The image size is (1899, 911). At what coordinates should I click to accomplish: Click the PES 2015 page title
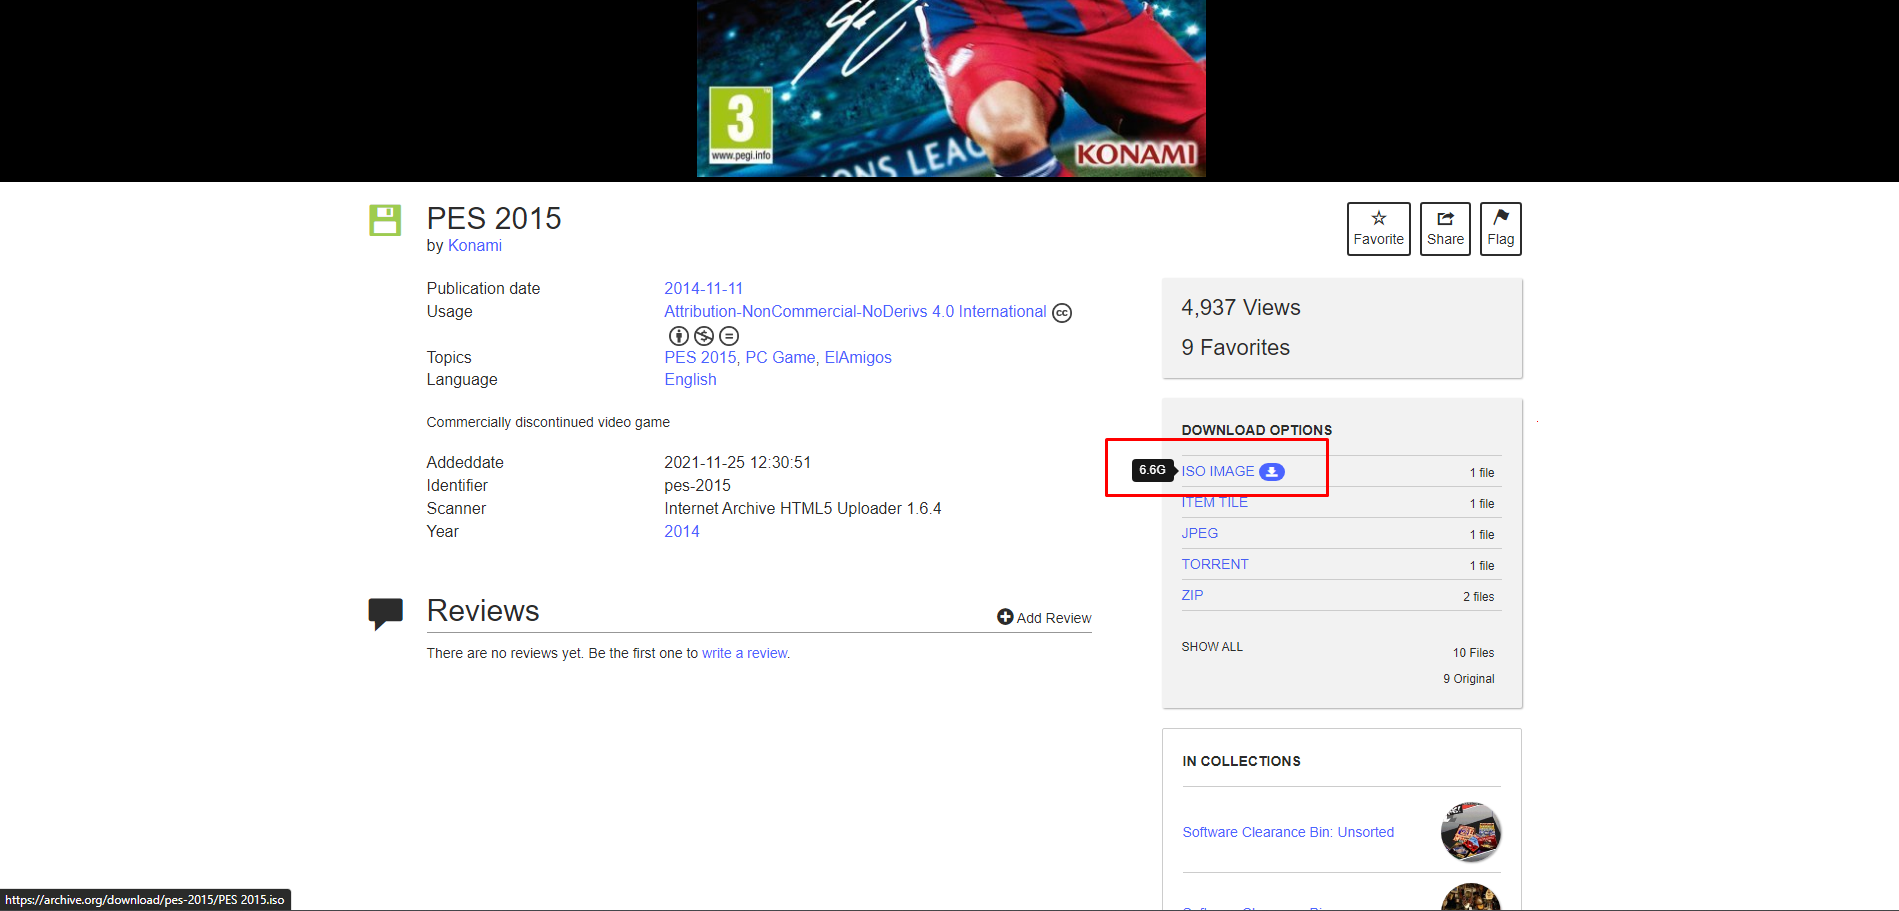[494, 218]
